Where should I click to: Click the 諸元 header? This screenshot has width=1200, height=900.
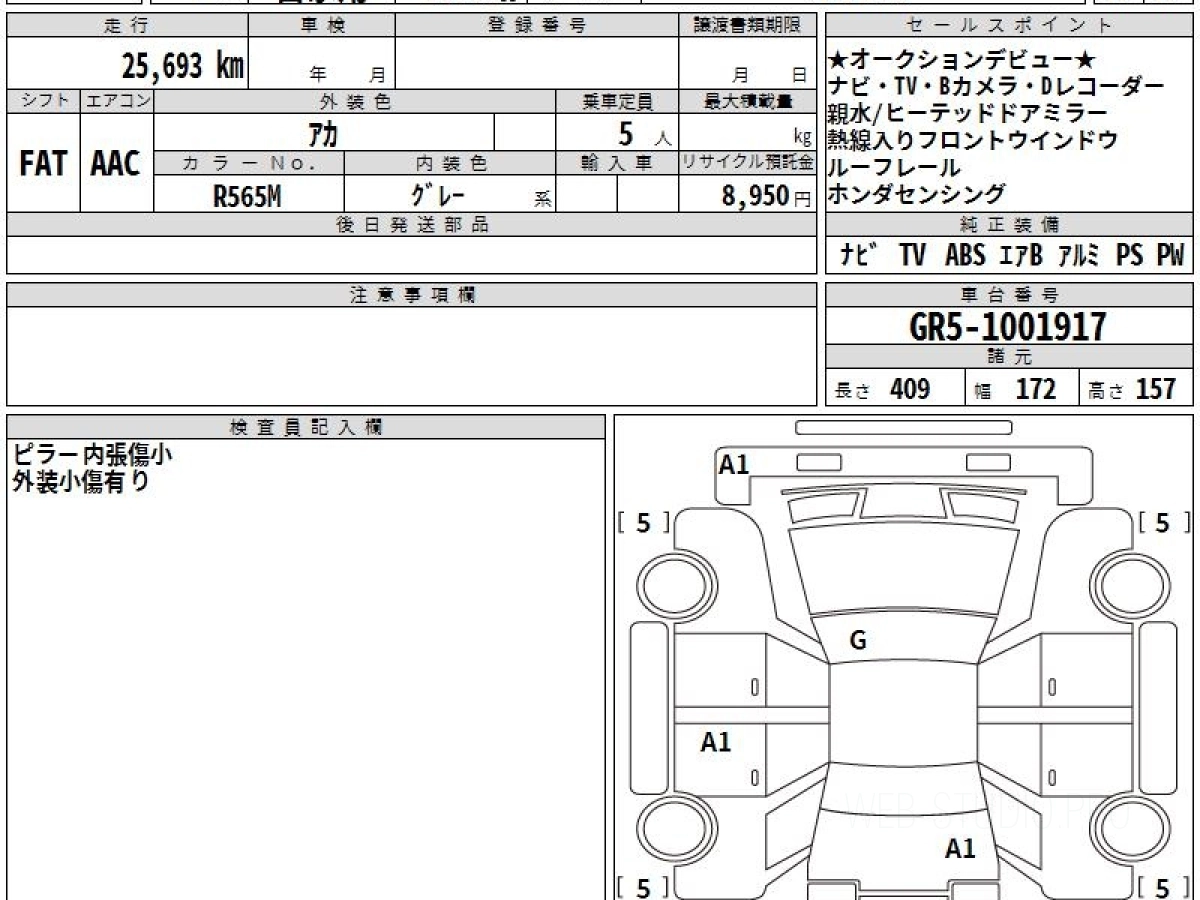[x=1010, y=357]
